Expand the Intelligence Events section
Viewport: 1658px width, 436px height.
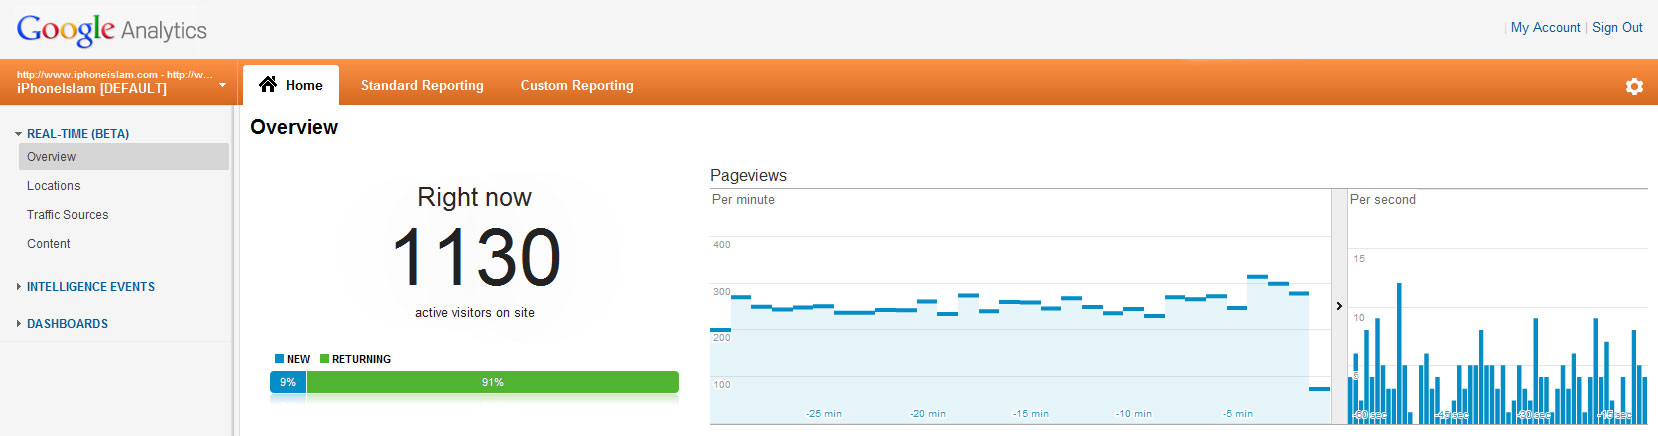19,287
